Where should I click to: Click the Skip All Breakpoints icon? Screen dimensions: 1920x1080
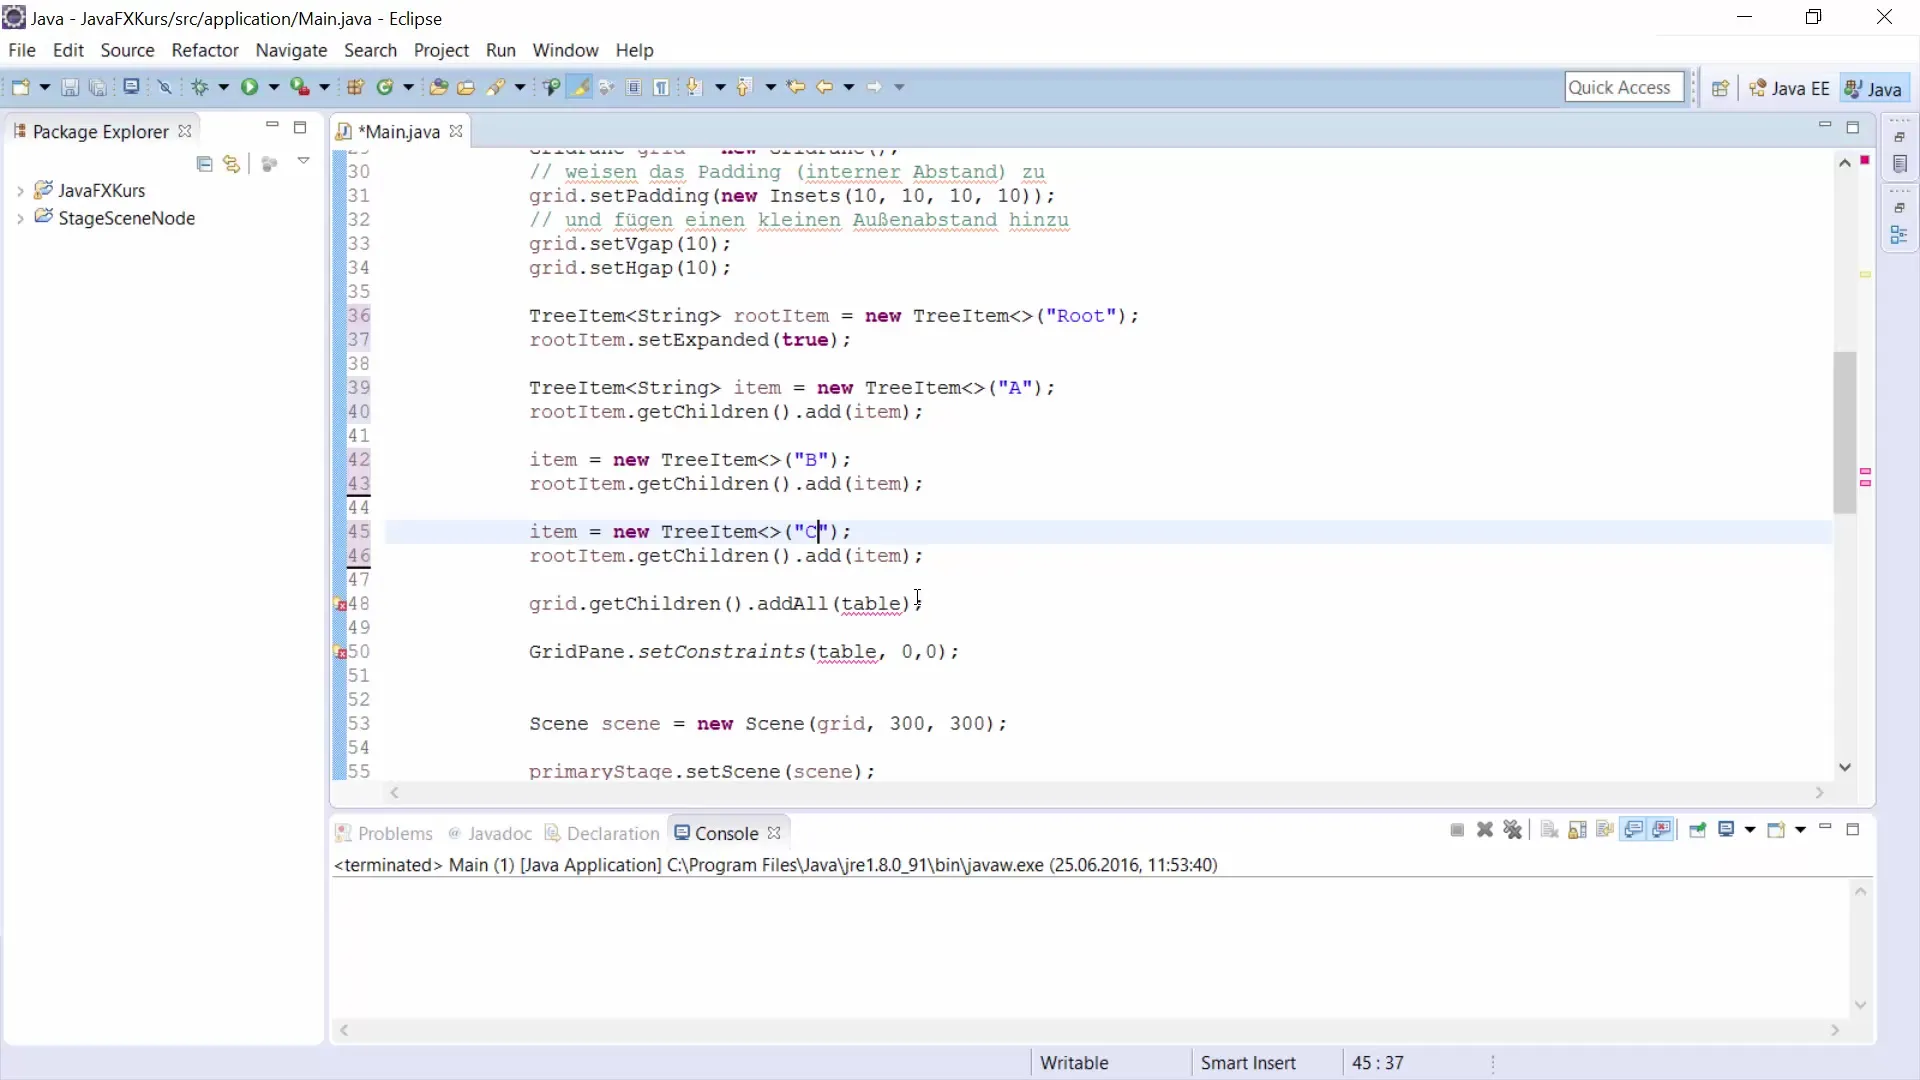(x=165, y=87)
